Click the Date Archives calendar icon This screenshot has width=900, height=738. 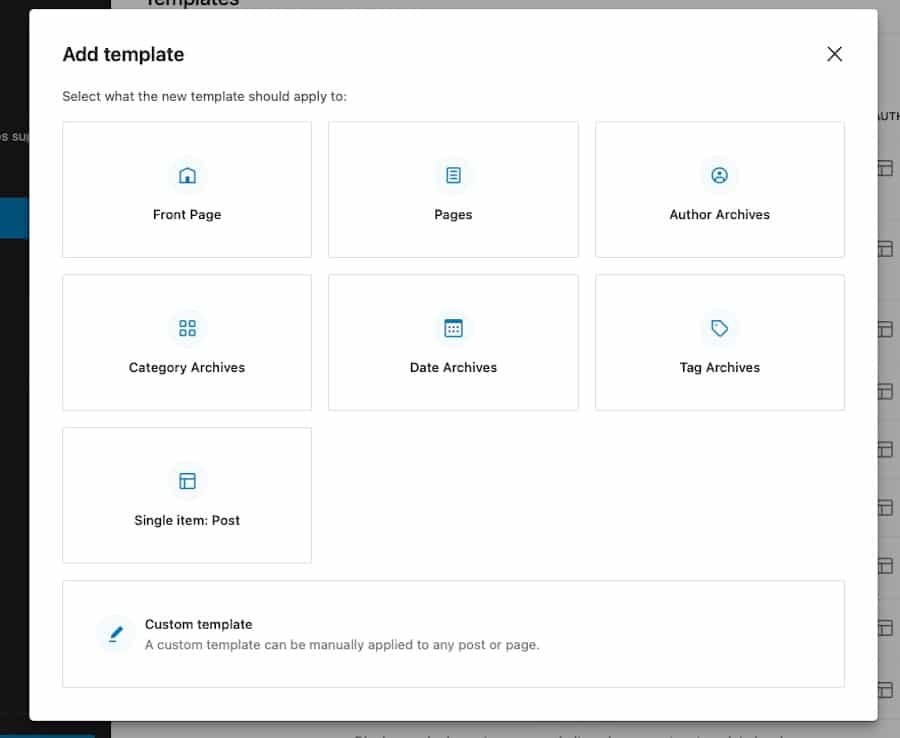point(453,328)
